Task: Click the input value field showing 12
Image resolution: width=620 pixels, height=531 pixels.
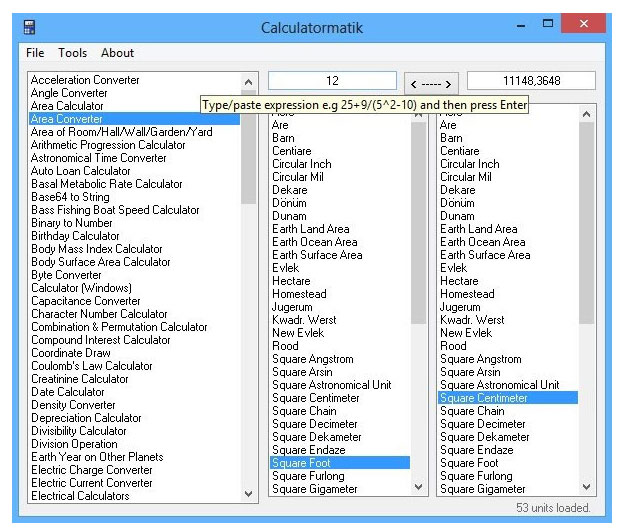Action: [332, 81]
